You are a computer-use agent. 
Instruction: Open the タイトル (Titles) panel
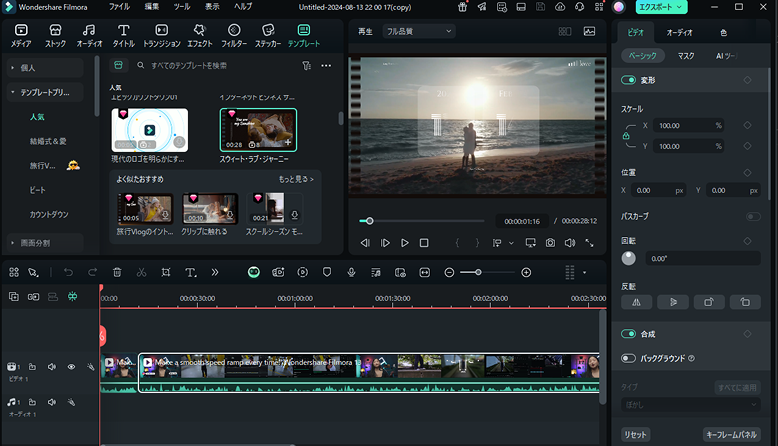[x=123, y=36]
